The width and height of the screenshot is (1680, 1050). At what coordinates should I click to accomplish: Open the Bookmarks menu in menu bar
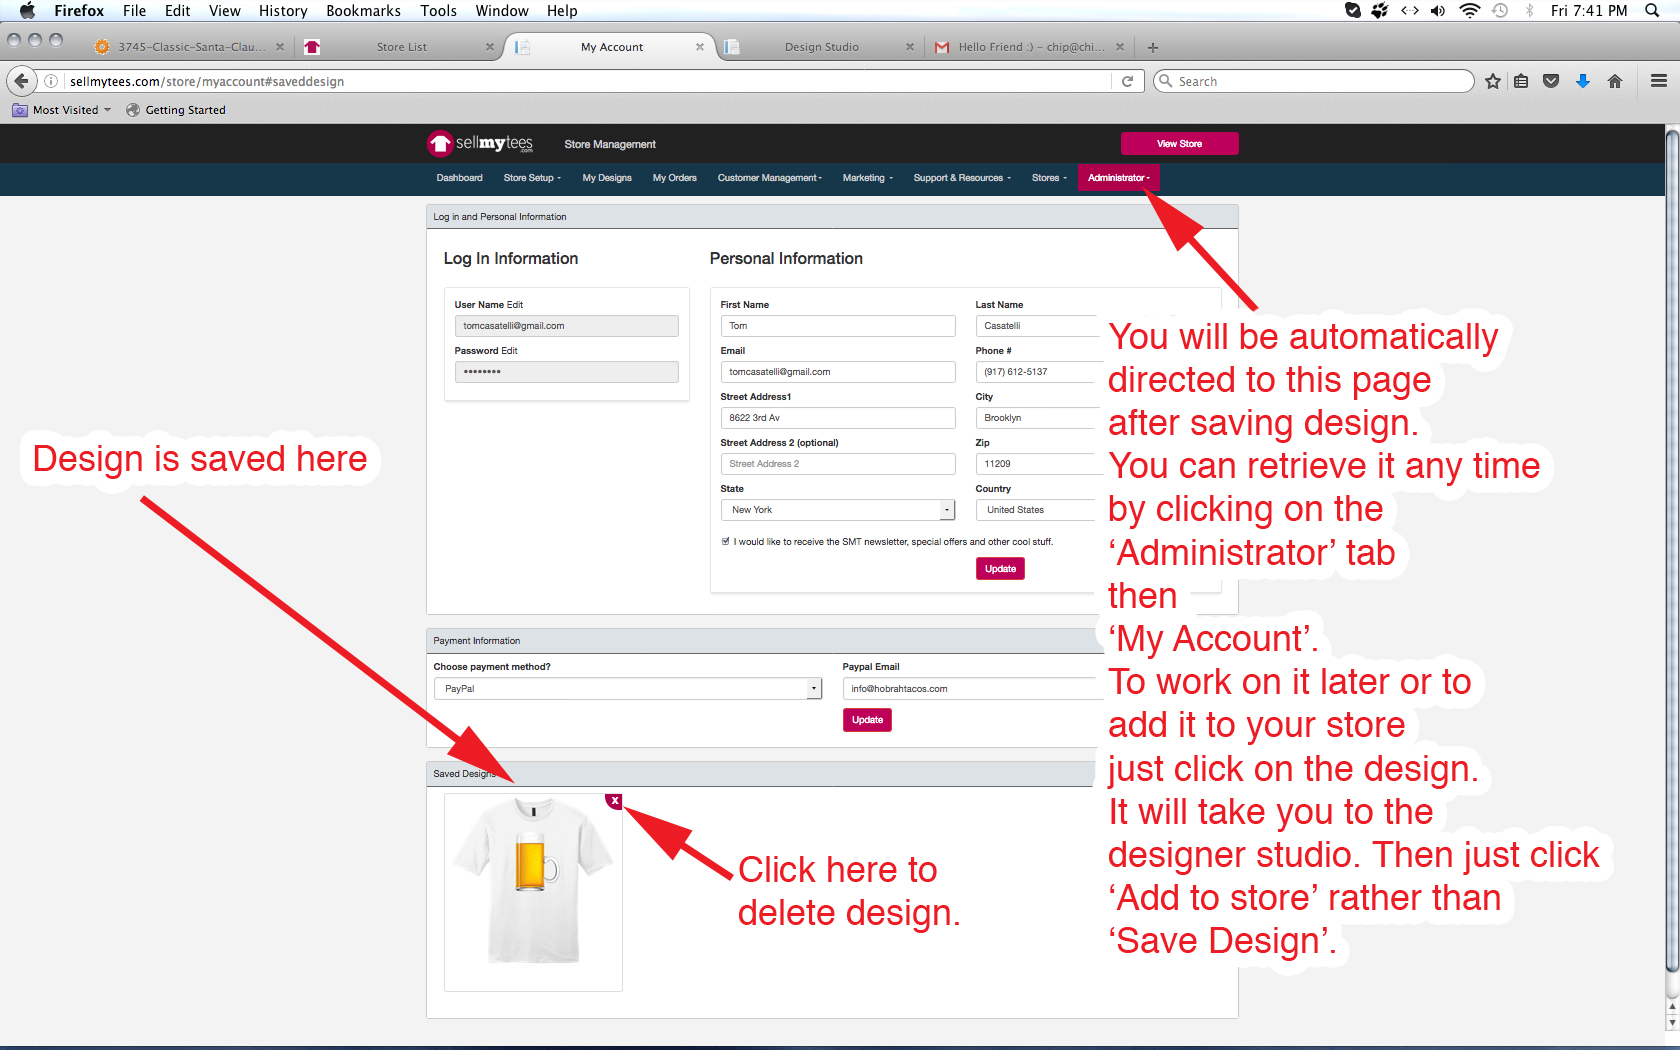click(363, 11)
